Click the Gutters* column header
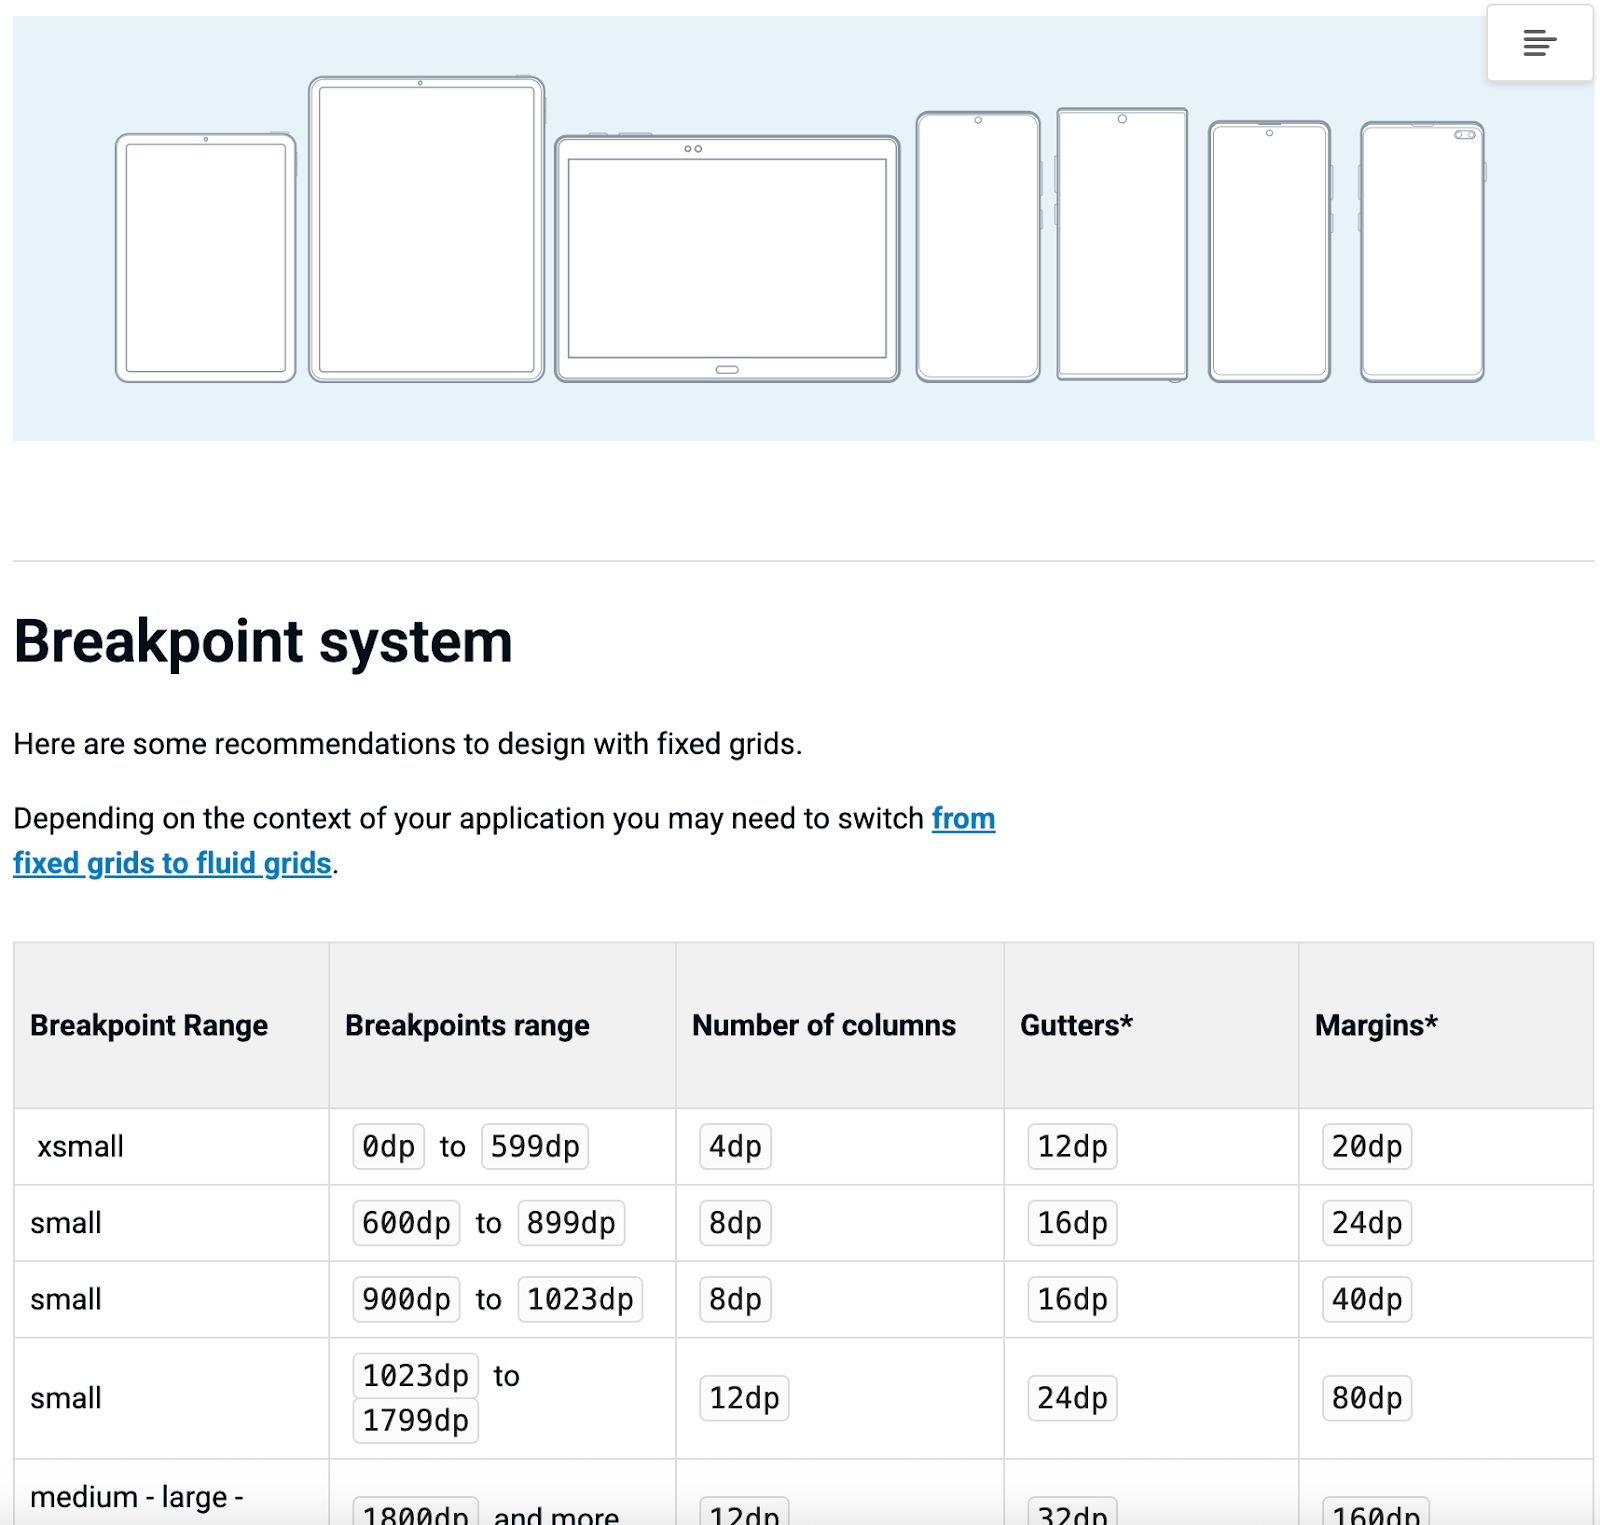Image resolution: width=1600 pixels, height=1525 pixels. pos(1076,1025)
